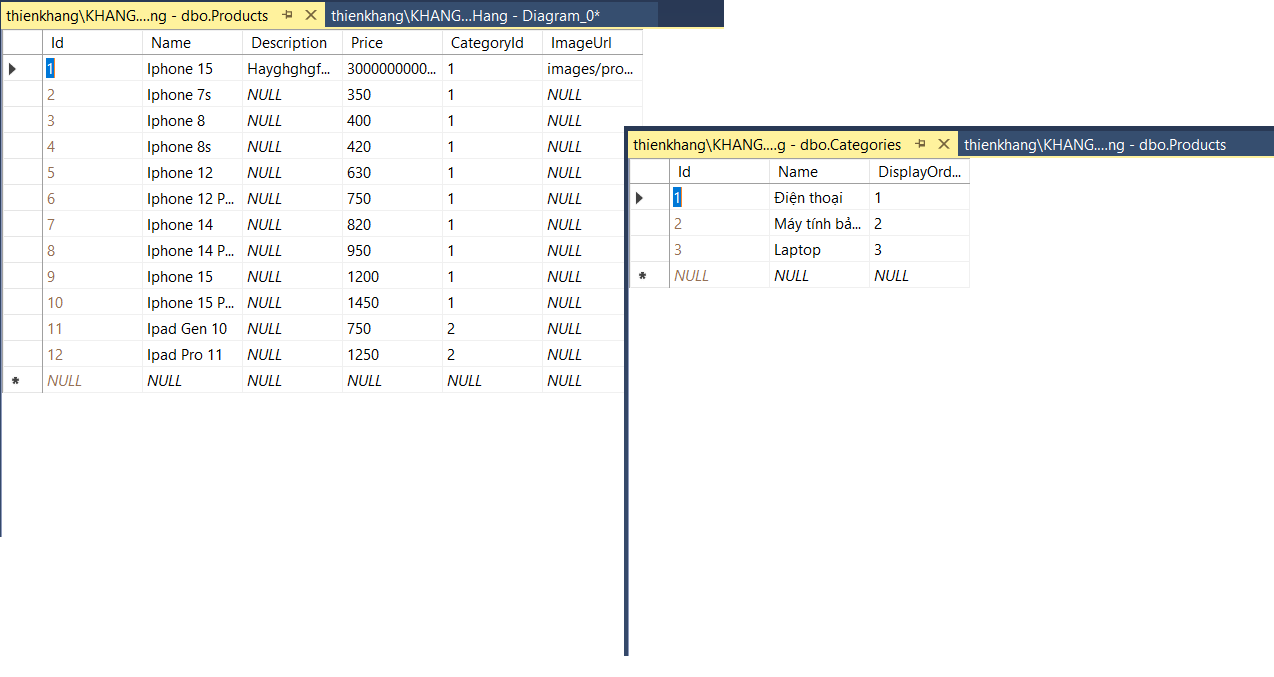Click the NULL Price cell in Products new row
This screenshot has height=677, width=1274.
pyautogui.click(x=392, y=381)
